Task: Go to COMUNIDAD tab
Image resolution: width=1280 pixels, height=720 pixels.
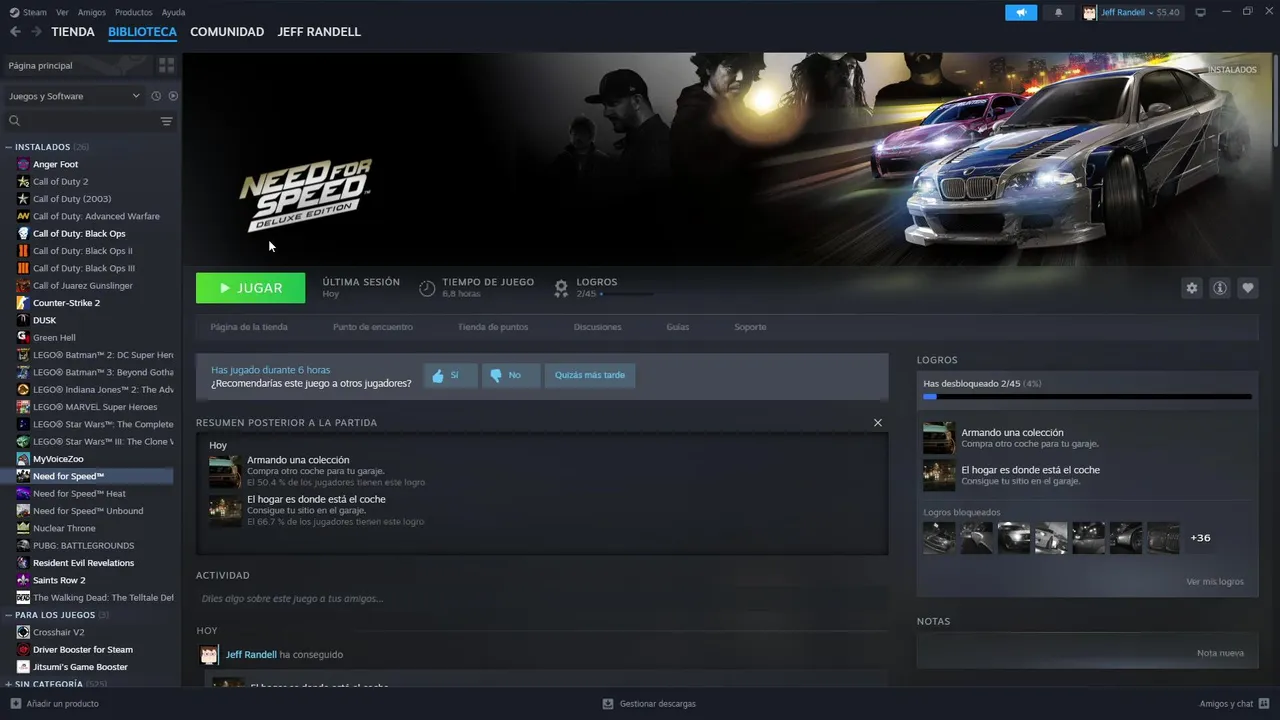Action: point(227,32)
